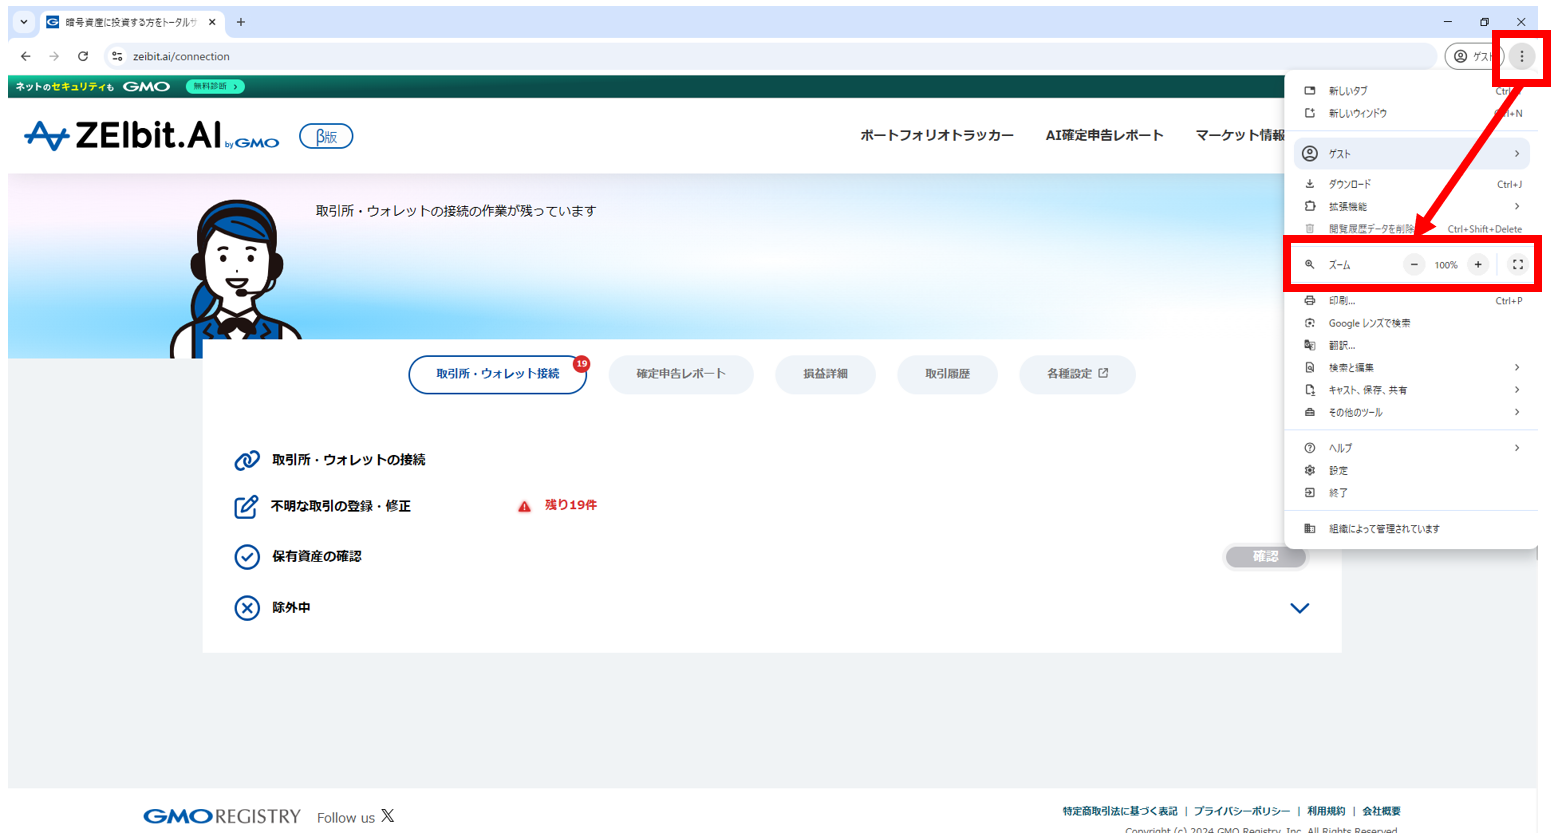Click the X social icon after Follow us
1554x840 pixels.
click(x=388, y=816)
